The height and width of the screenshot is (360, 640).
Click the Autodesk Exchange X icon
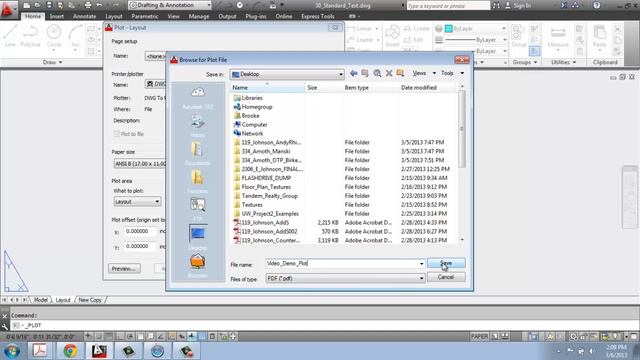point(564,5)
